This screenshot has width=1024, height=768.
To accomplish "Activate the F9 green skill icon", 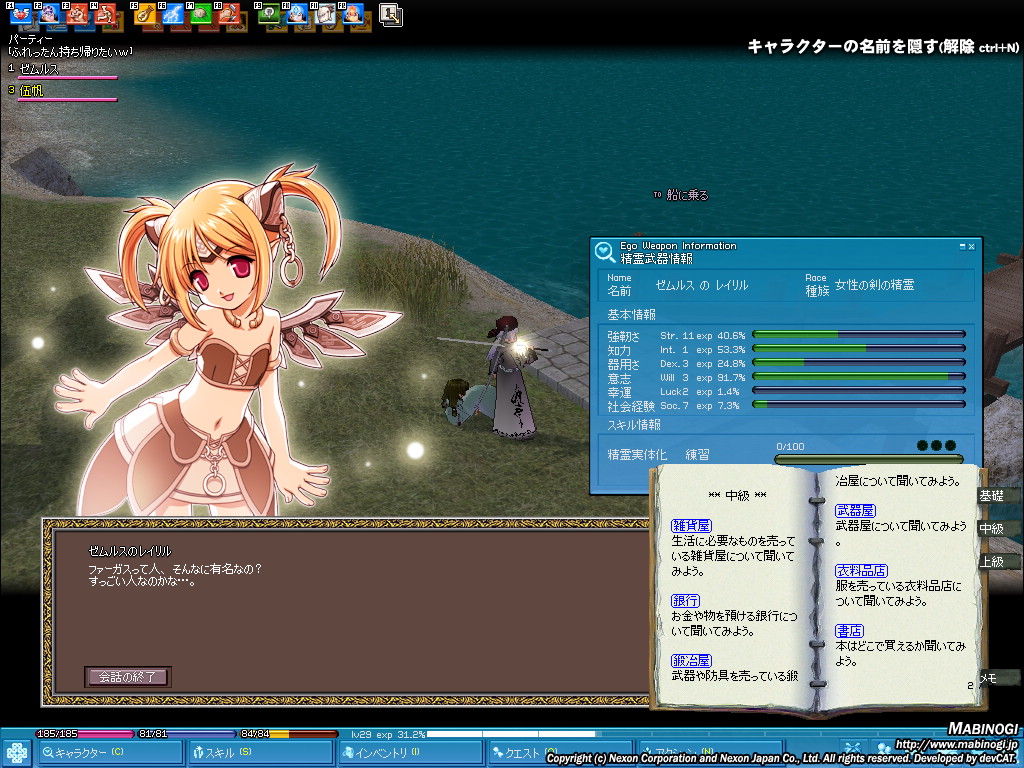I will click(268, 14).
